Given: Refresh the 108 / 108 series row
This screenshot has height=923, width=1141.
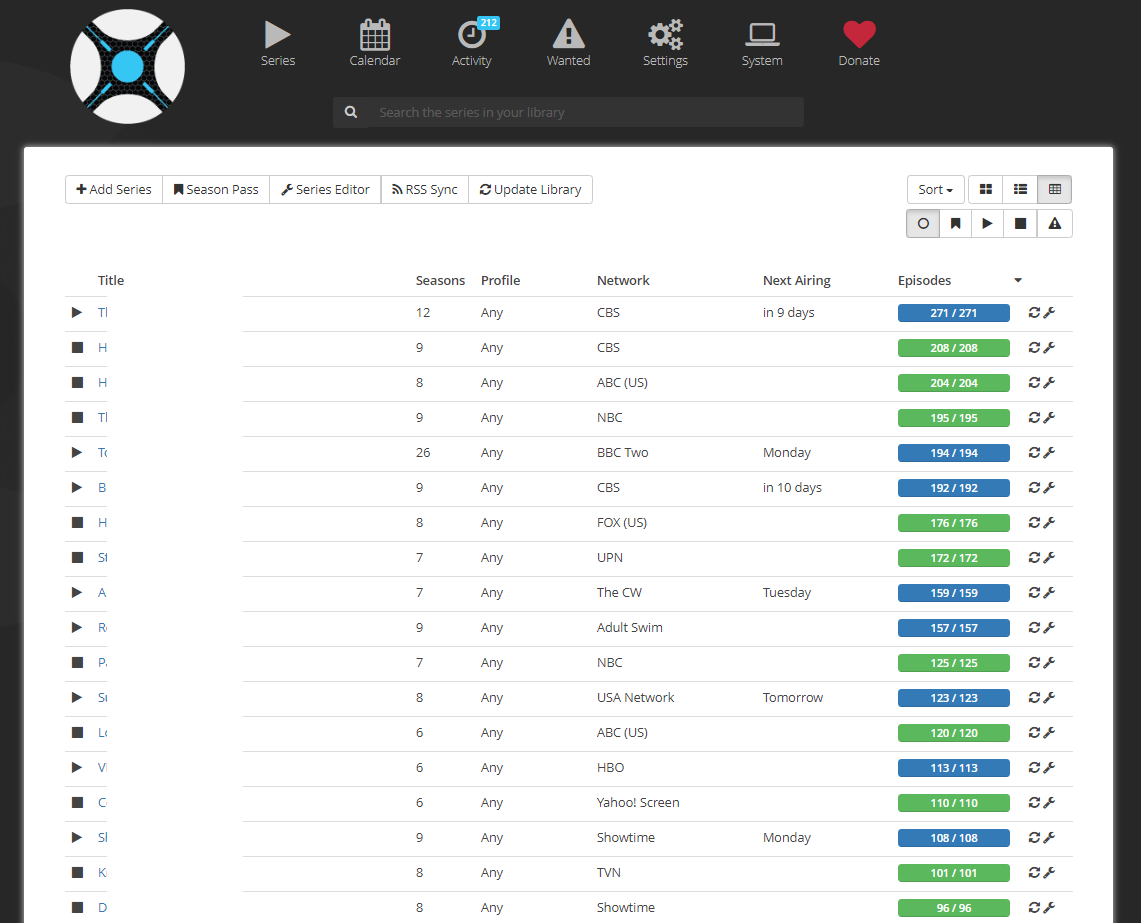Looking at the screenshot, I should click(1034, 837).
